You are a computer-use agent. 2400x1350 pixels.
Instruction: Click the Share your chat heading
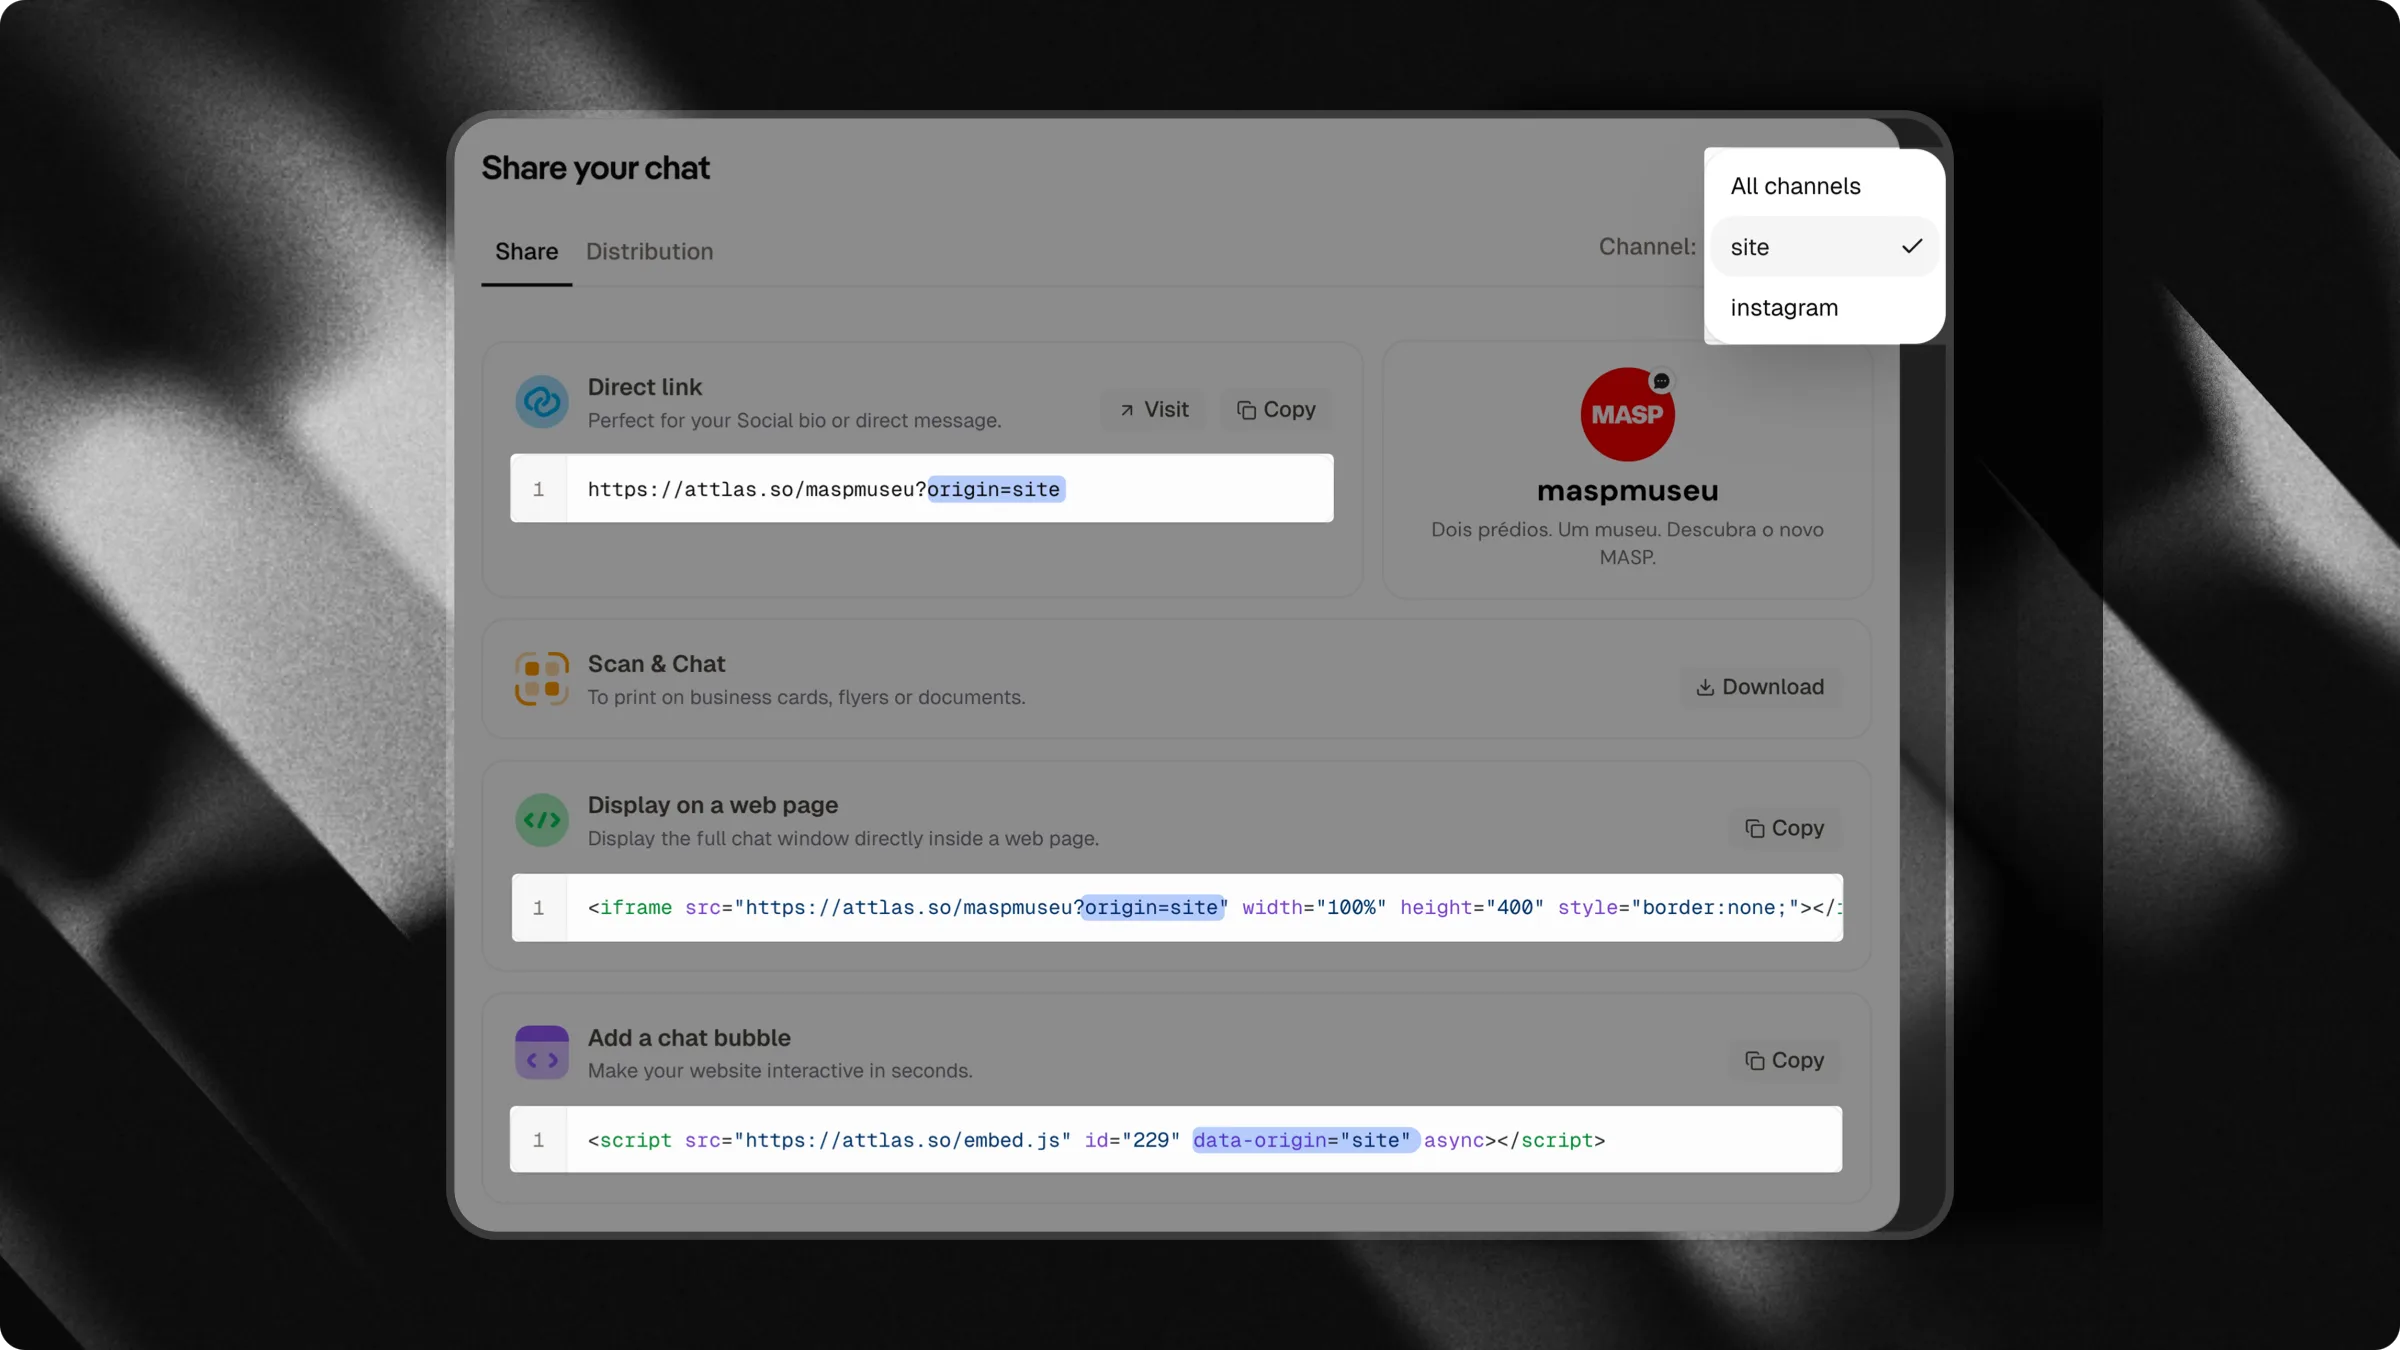(x=595, y=168)
